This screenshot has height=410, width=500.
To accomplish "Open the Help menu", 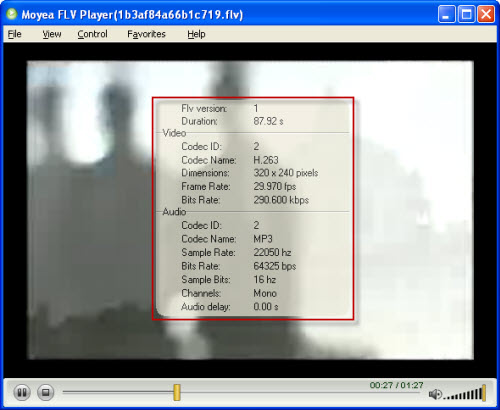I will coord(196,34).
